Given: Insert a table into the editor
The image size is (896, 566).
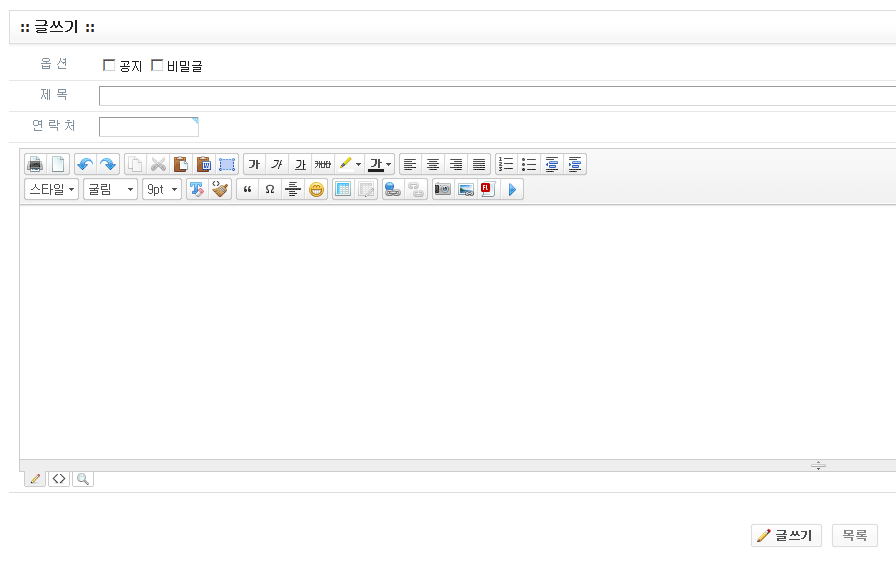Looking at the screenshot, I should point(343,189).
